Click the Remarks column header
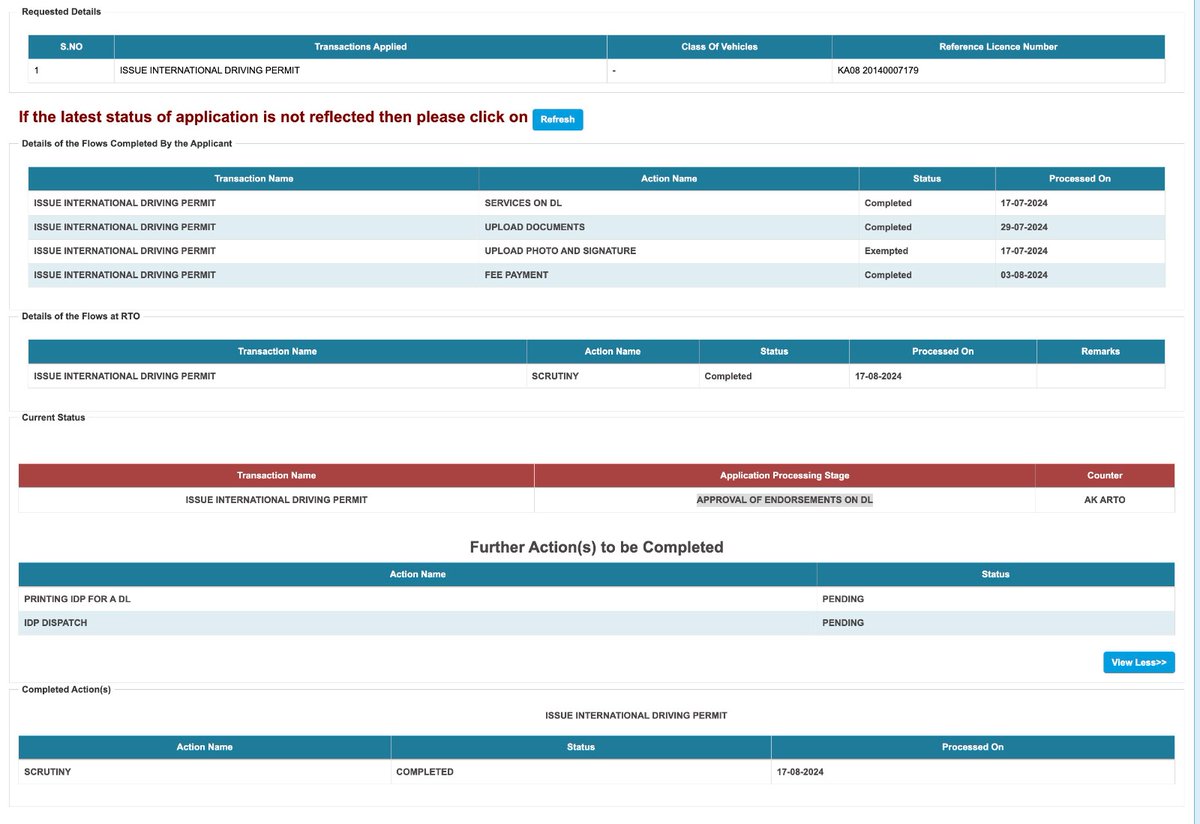 1100,352
